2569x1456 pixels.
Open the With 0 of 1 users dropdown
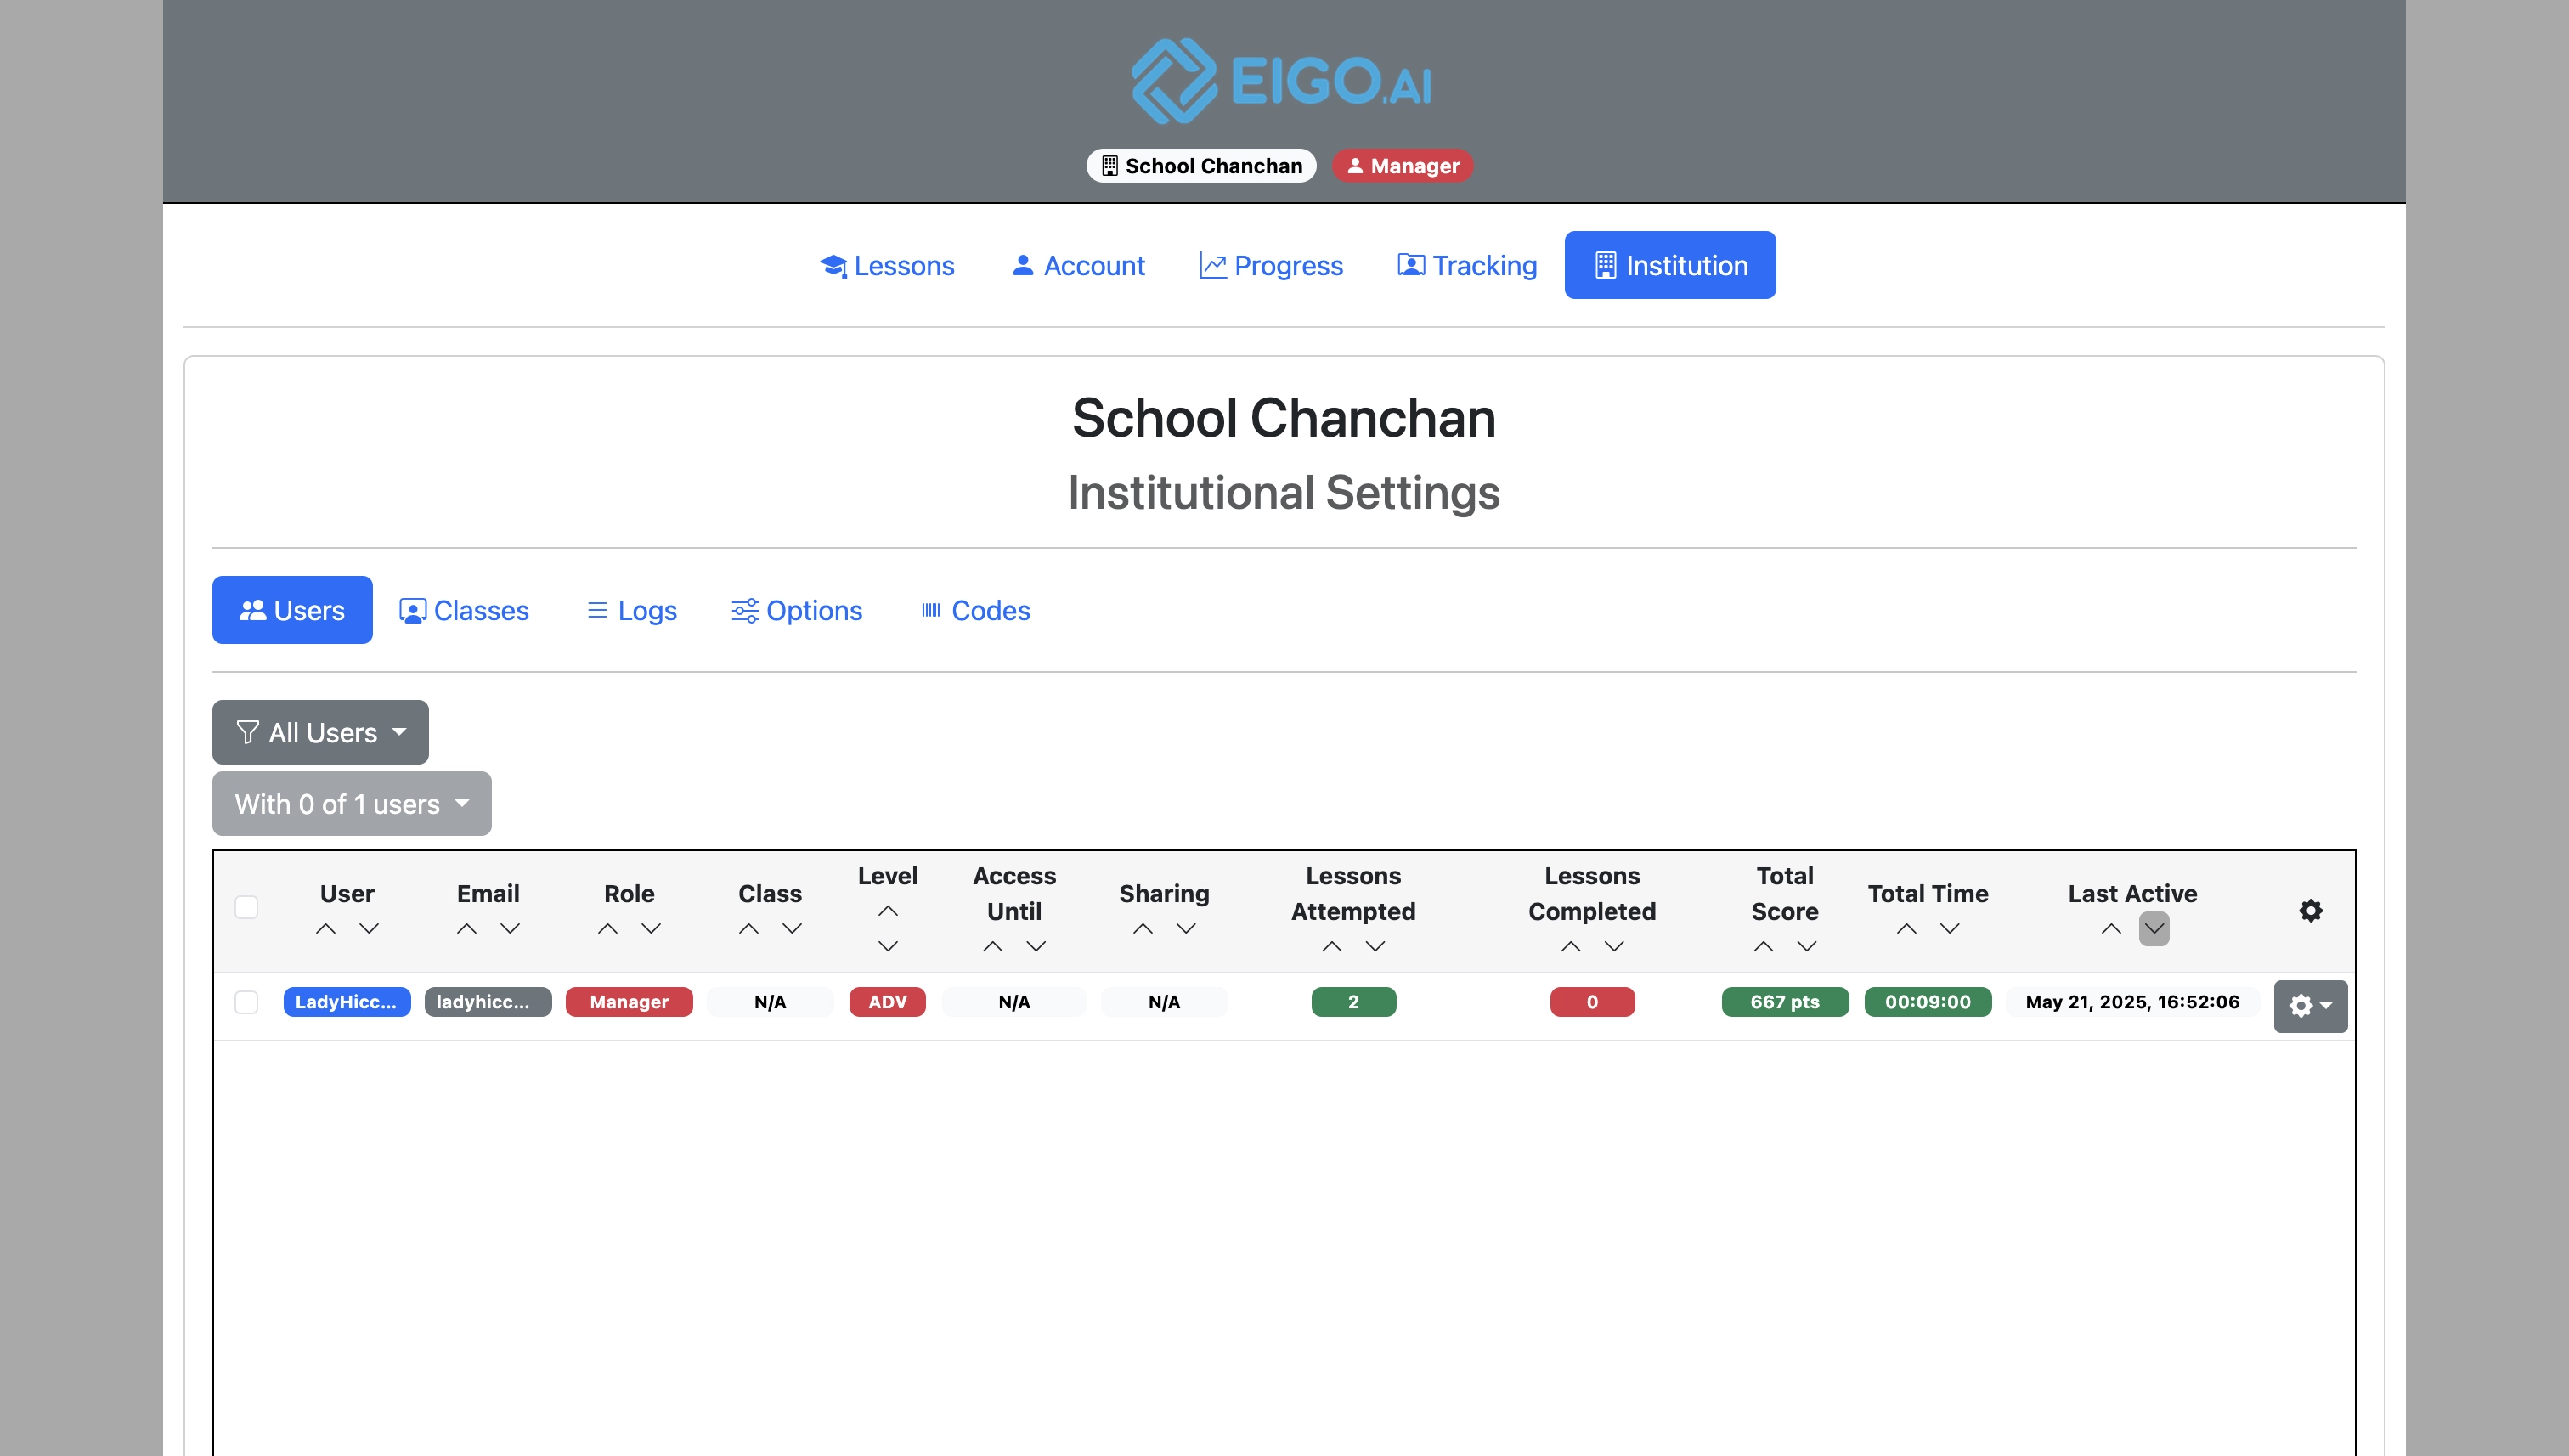click(351, 803)
